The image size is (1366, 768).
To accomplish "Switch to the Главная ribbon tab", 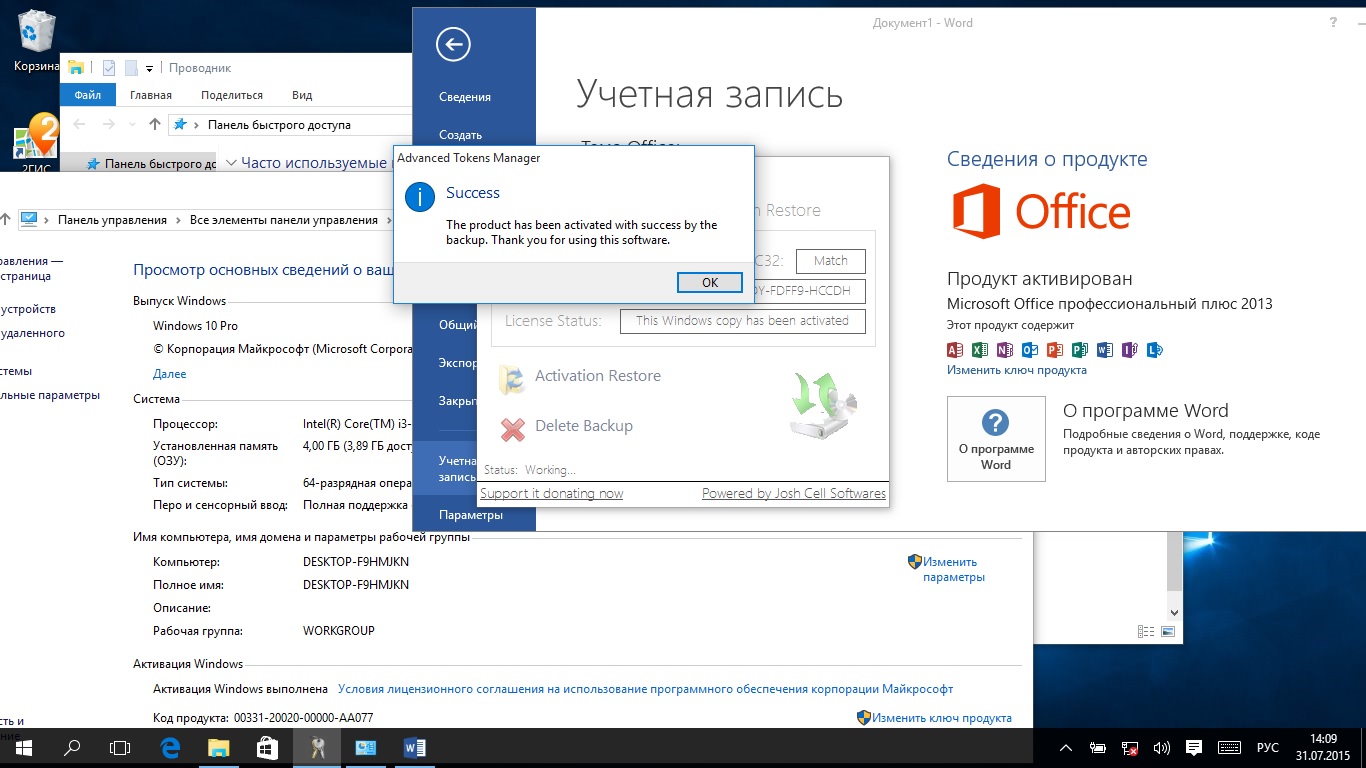I will coord(151,95).
